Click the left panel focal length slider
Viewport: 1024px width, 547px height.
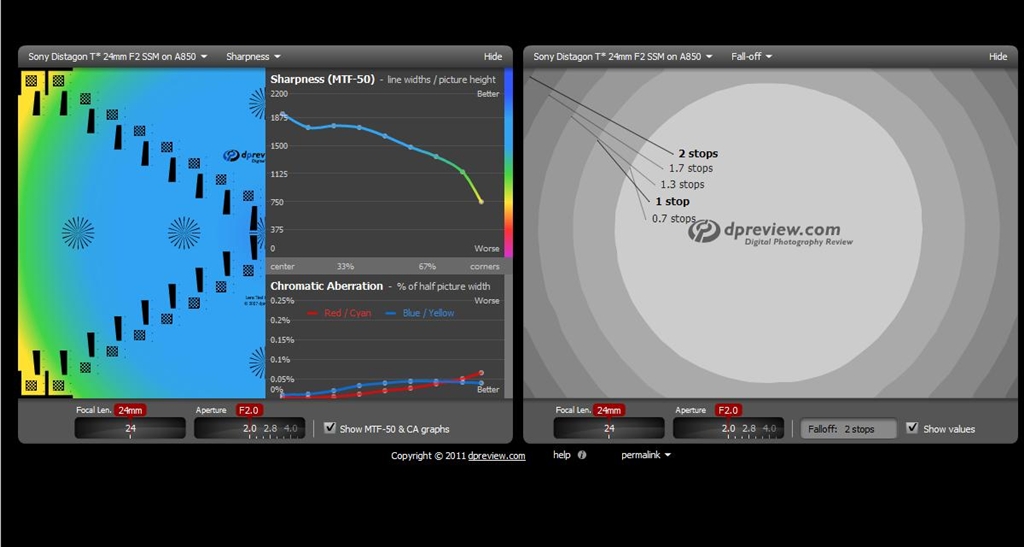pos(130,428)
